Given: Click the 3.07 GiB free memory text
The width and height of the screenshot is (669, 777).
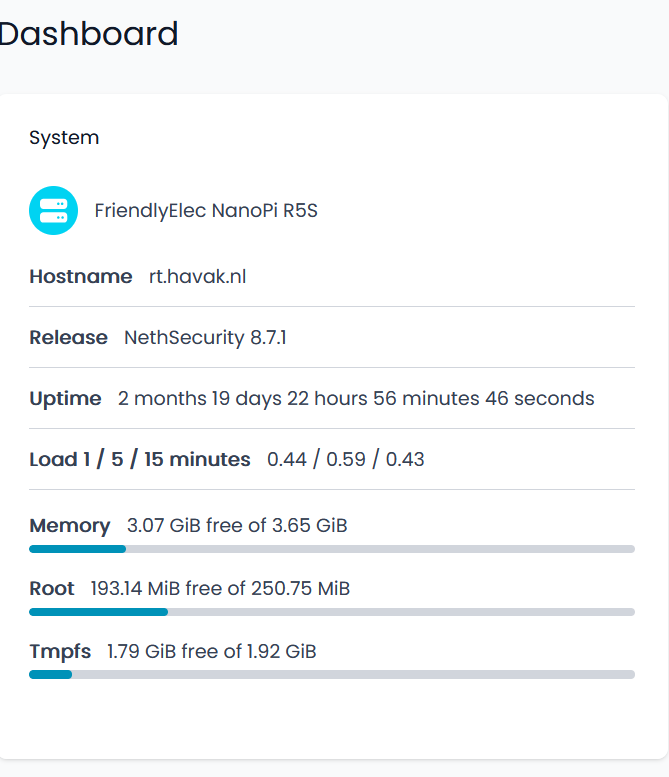Looking at the screenshot, I should 237,525.
